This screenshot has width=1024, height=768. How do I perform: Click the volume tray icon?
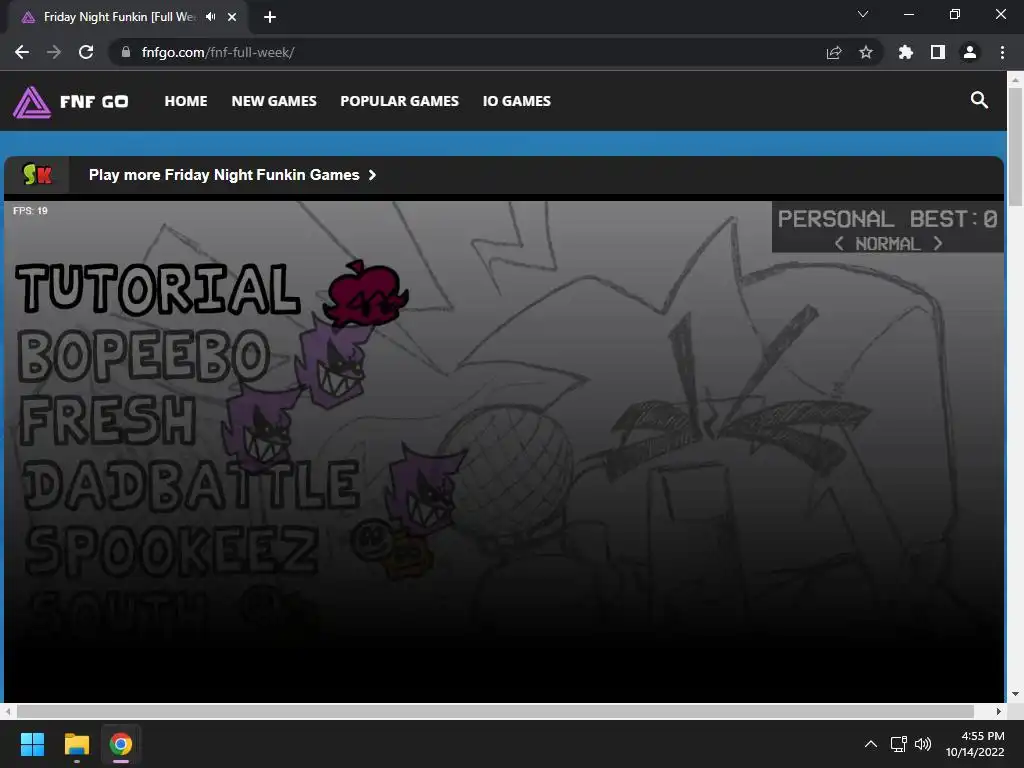pos(923,744)
